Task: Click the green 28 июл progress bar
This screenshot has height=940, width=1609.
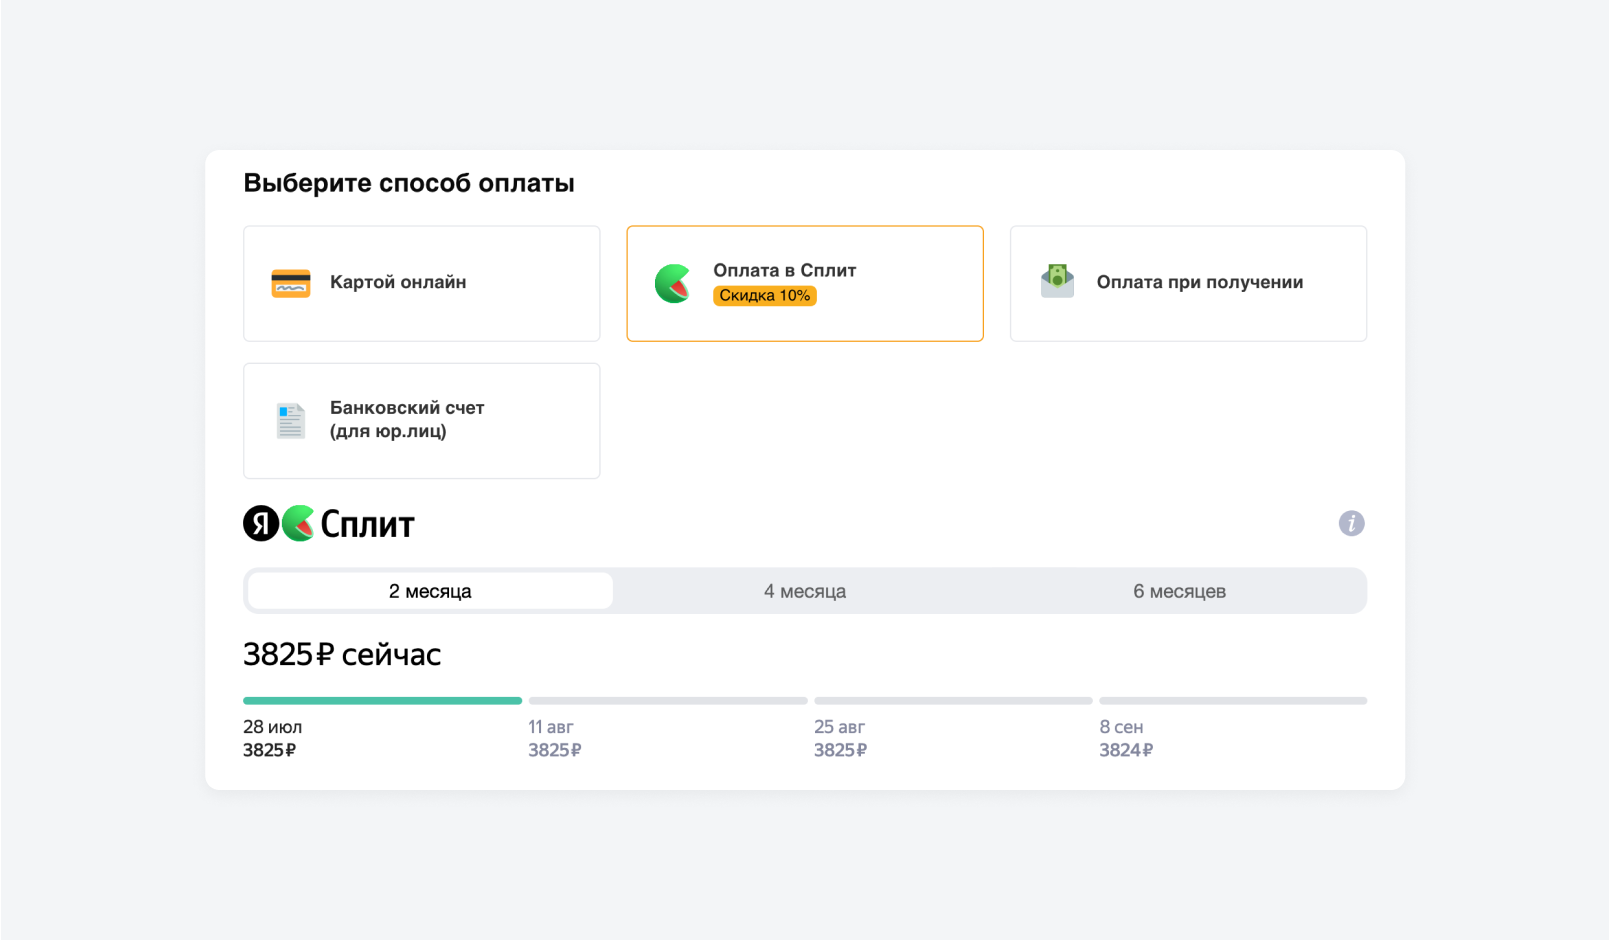Action: (x=382, y=701)
